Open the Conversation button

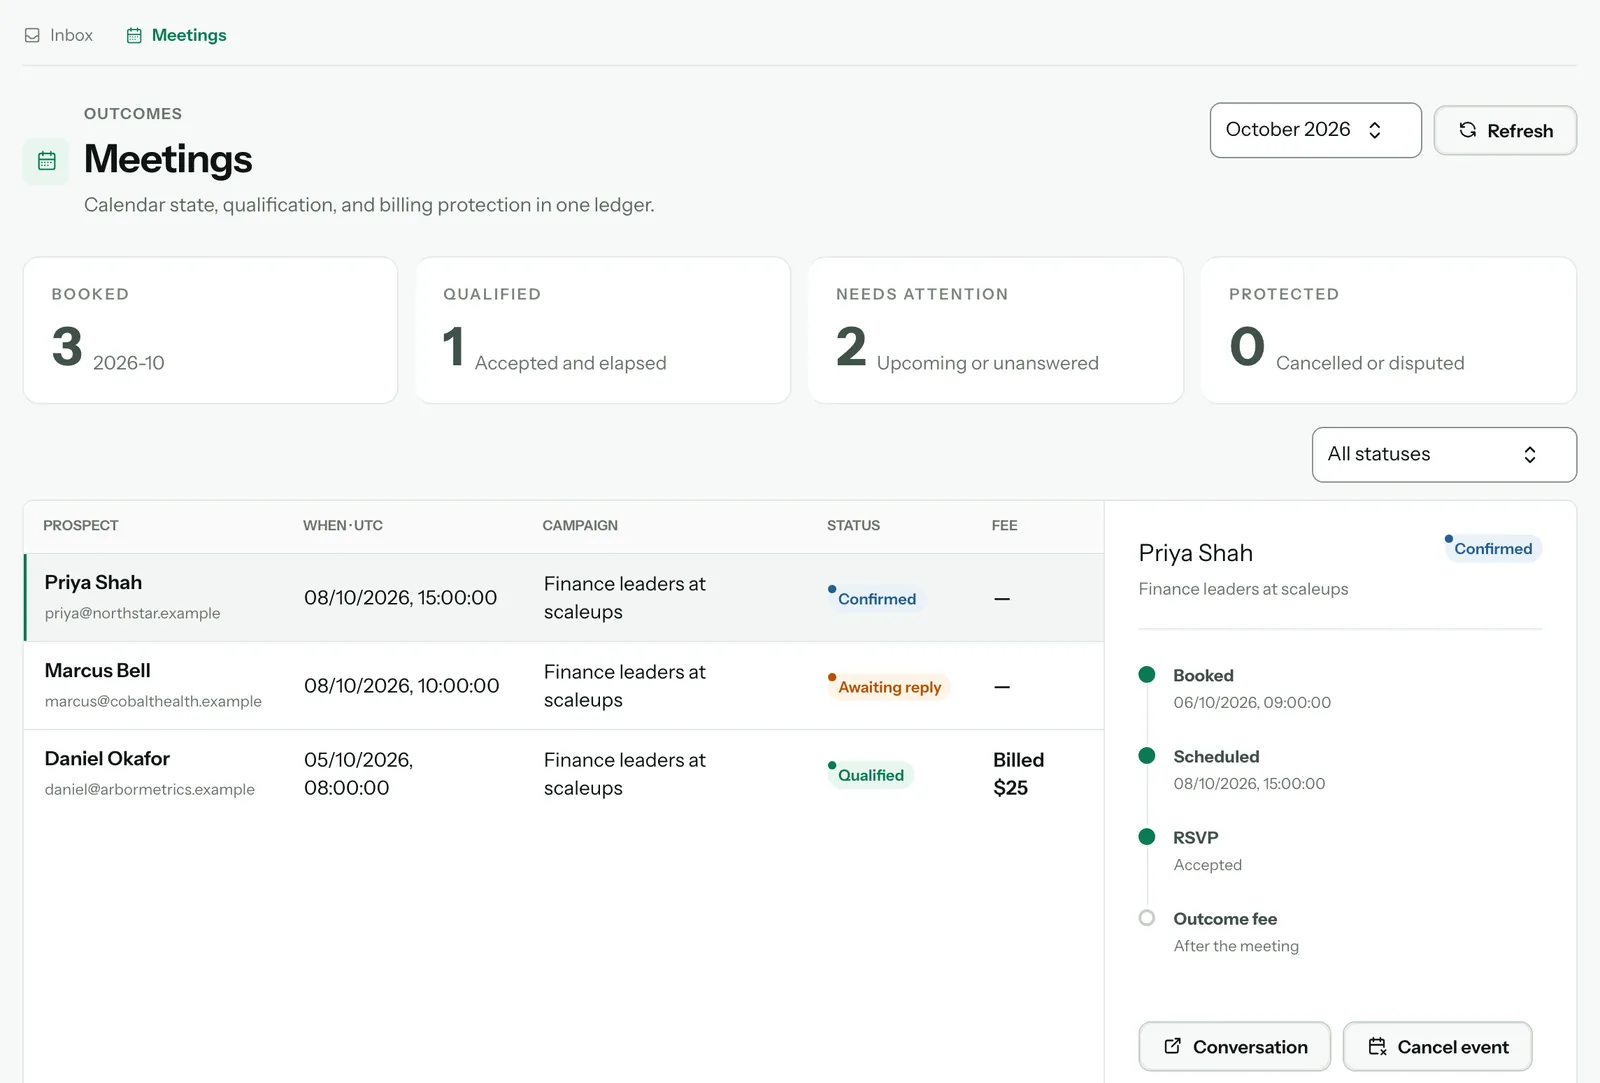tap(1234, 1046)
